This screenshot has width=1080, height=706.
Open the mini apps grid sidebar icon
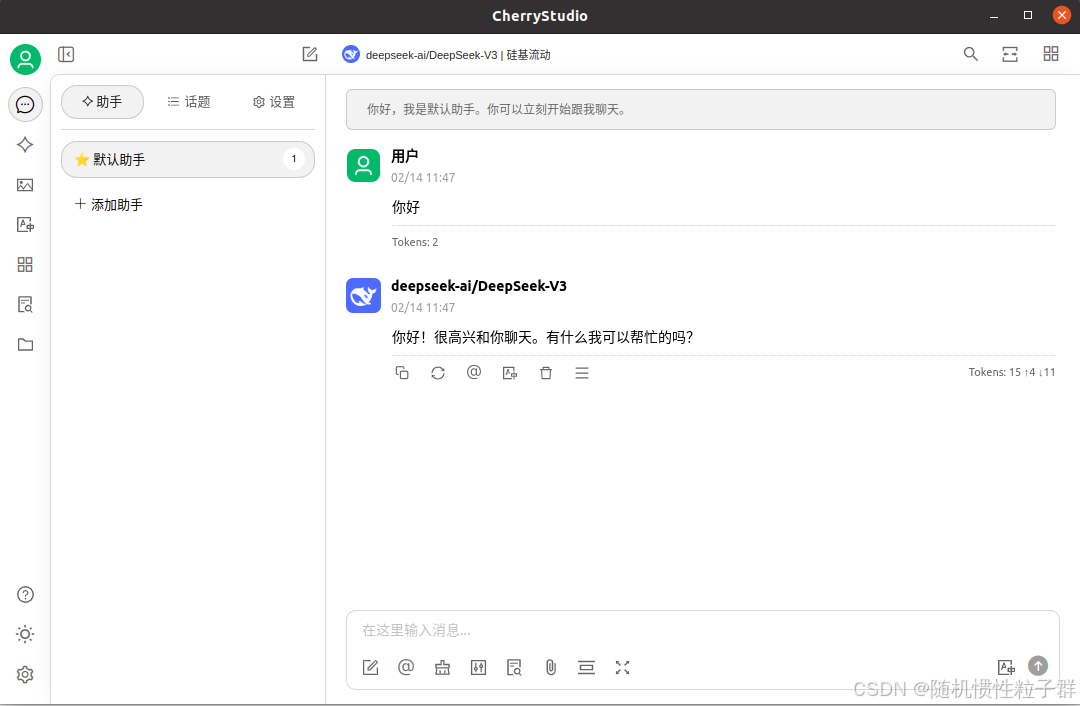(x=25, y=264)
